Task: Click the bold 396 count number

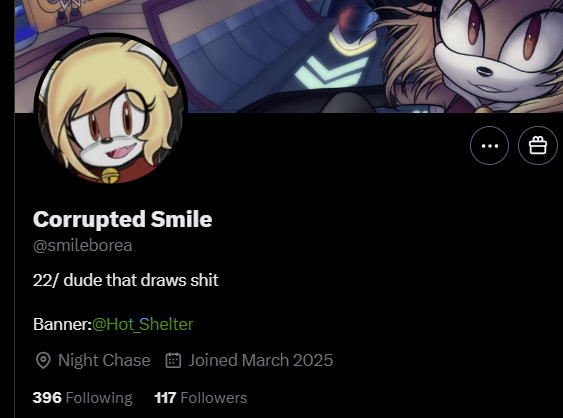Action: pos(47,398)
